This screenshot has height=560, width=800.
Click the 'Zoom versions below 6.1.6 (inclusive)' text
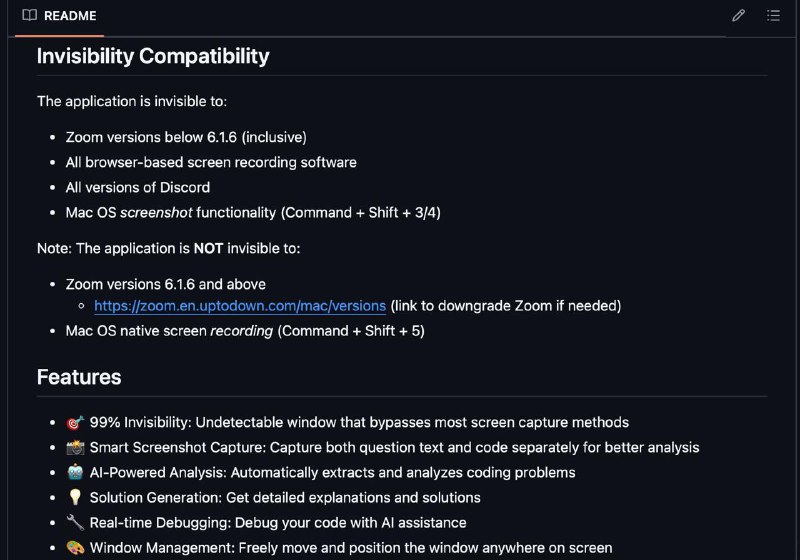coord(186,137)
